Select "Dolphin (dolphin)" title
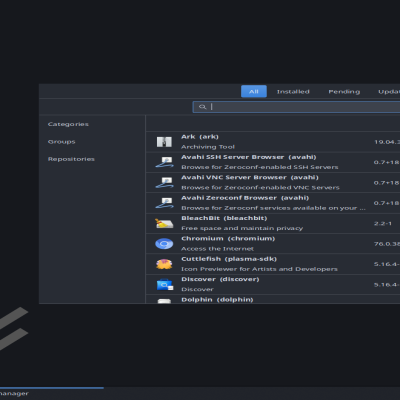Viewport: 400px width, 400px height. [x=217, y=299]
